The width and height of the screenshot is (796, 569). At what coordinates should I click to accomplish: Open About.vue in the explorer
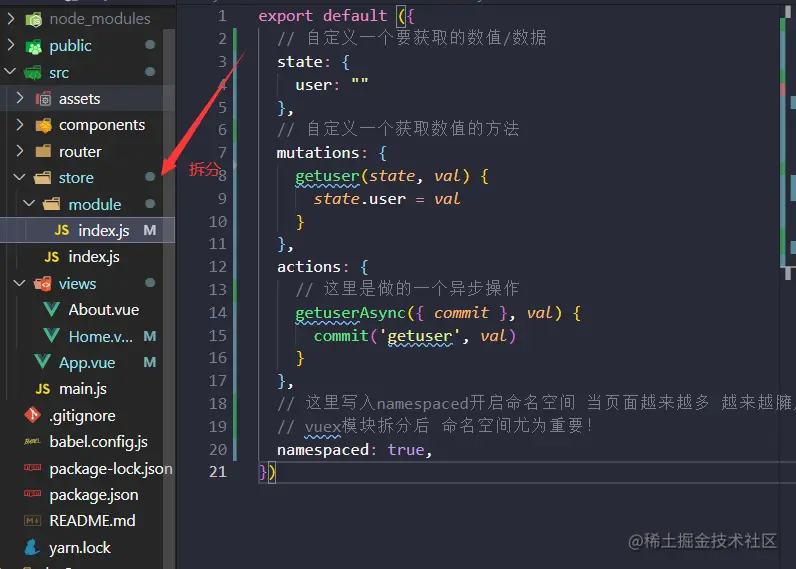pos(87,310)
